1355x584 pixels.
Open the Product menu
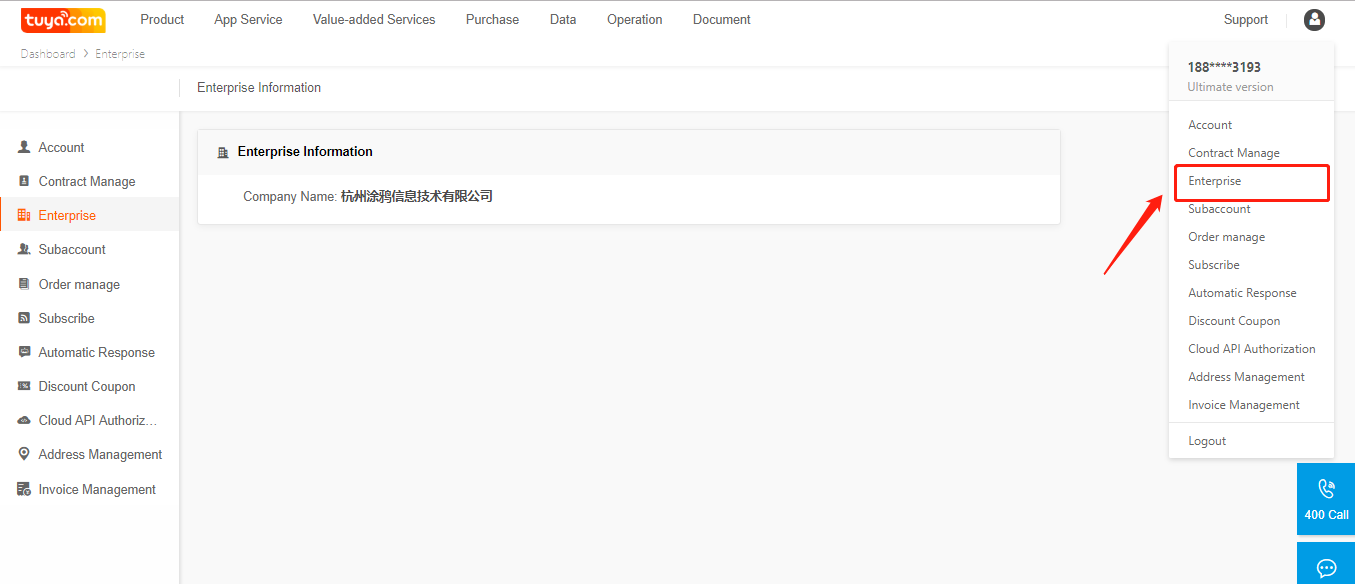(162, 20)
